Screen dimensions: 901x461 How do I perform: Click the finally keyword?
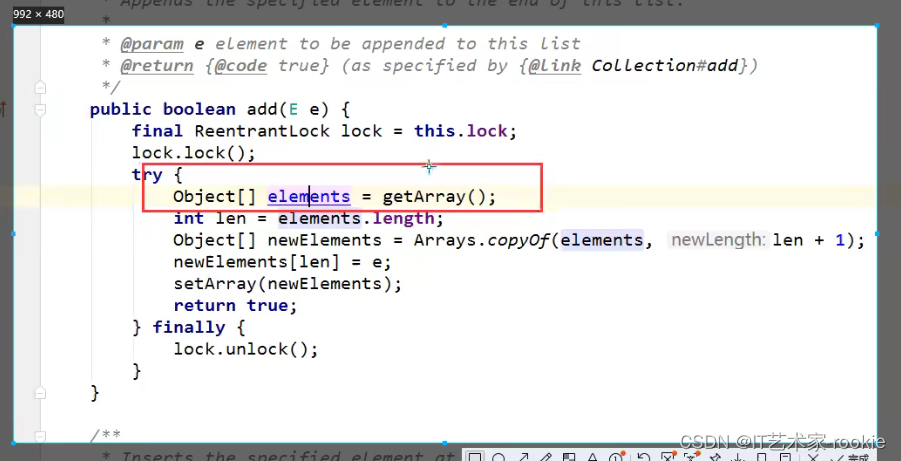pyautogui.click(x=189, y=328)
